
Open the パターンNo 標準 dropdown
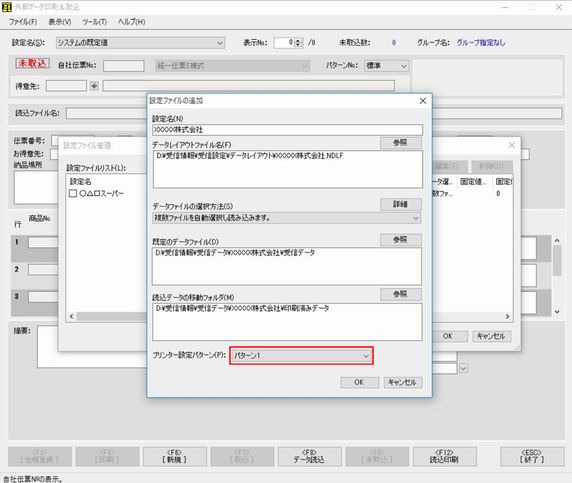pyautogui.click(x=386, y=66)
